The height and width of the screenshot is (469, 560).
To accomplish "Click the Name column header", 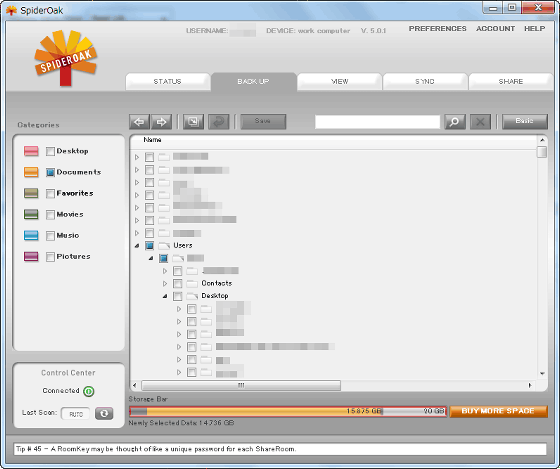I will coord(152,140).
